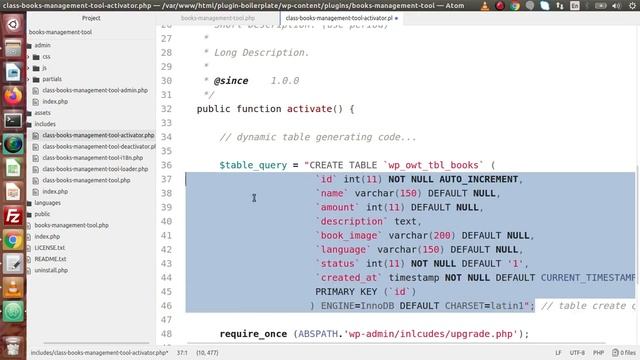Open Ubuntu Dash search launcher
Viewport: 640px width, 360px height.
tap(13, 24)
